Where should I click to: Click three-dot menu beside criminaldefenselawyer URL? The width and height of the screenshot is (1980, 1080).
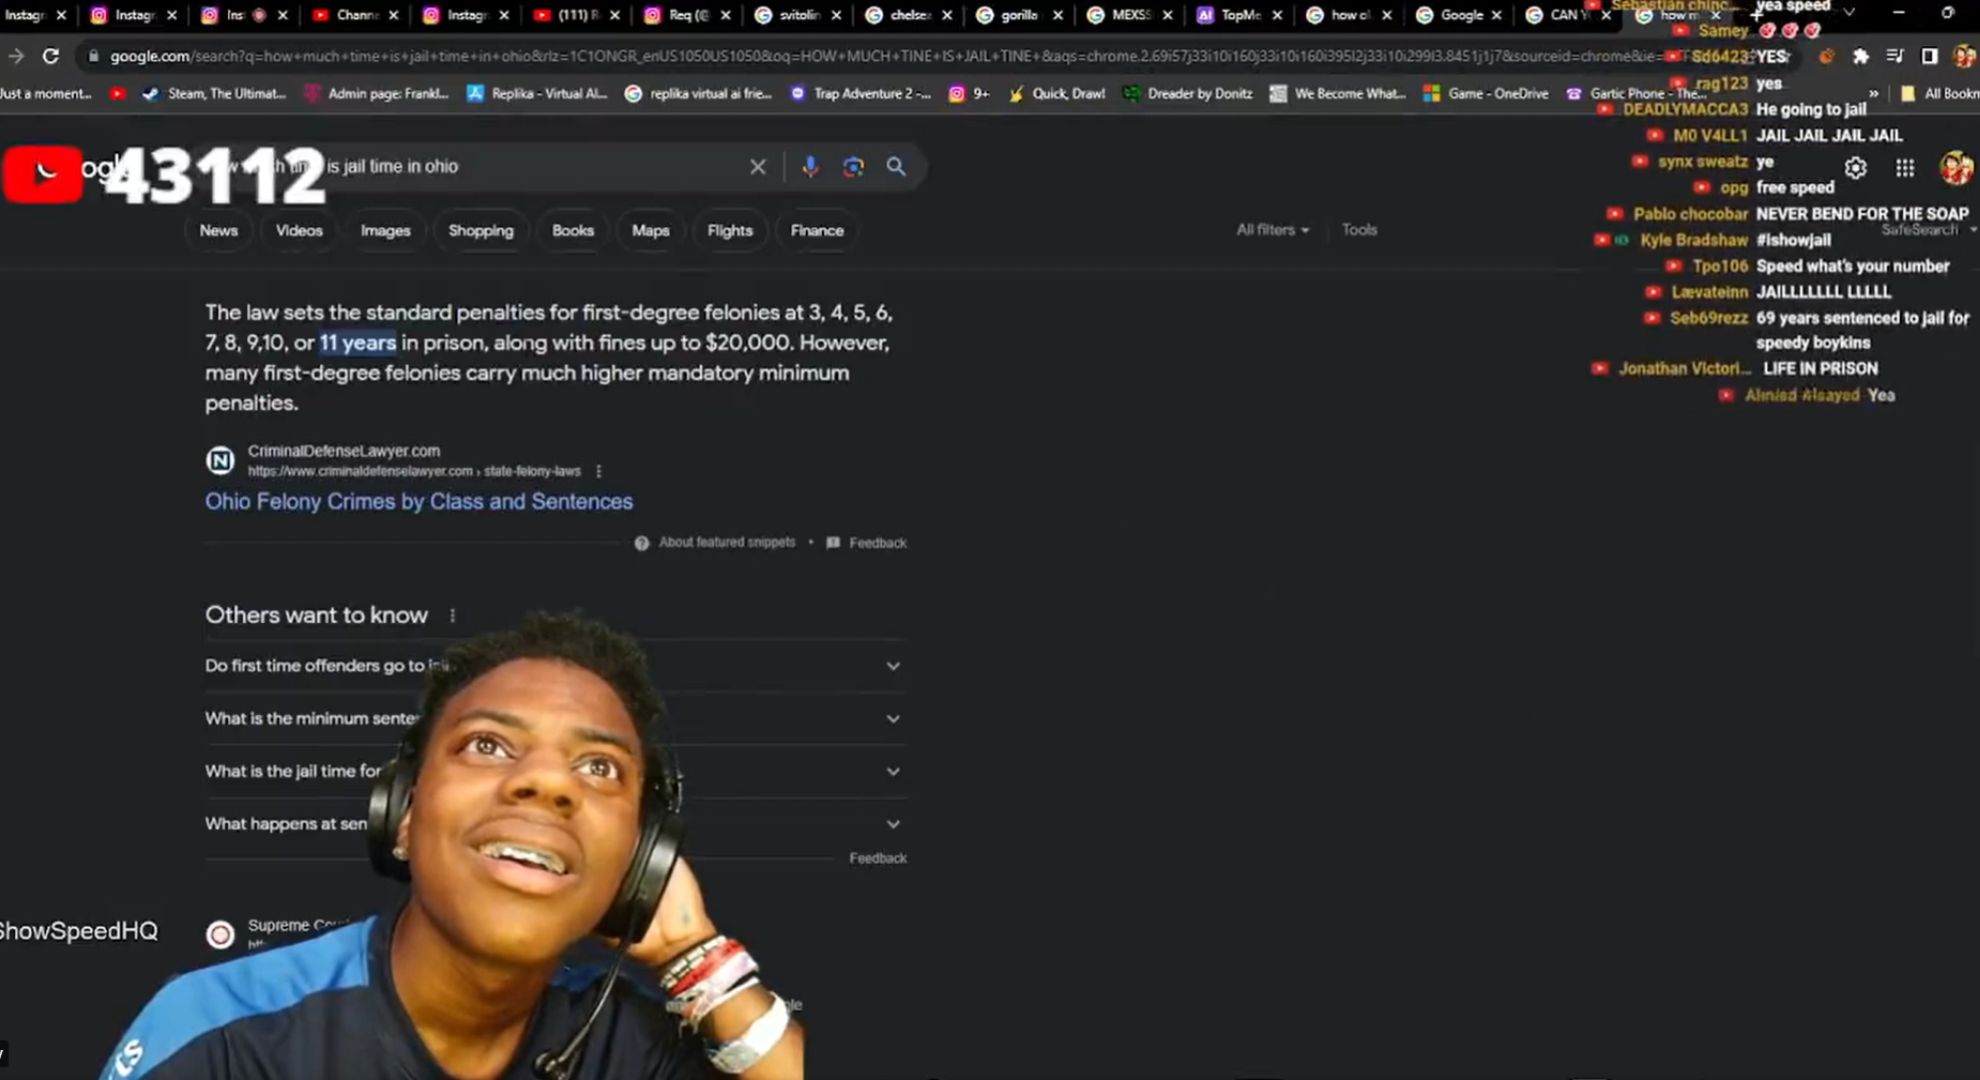click(x=599, y=471)
